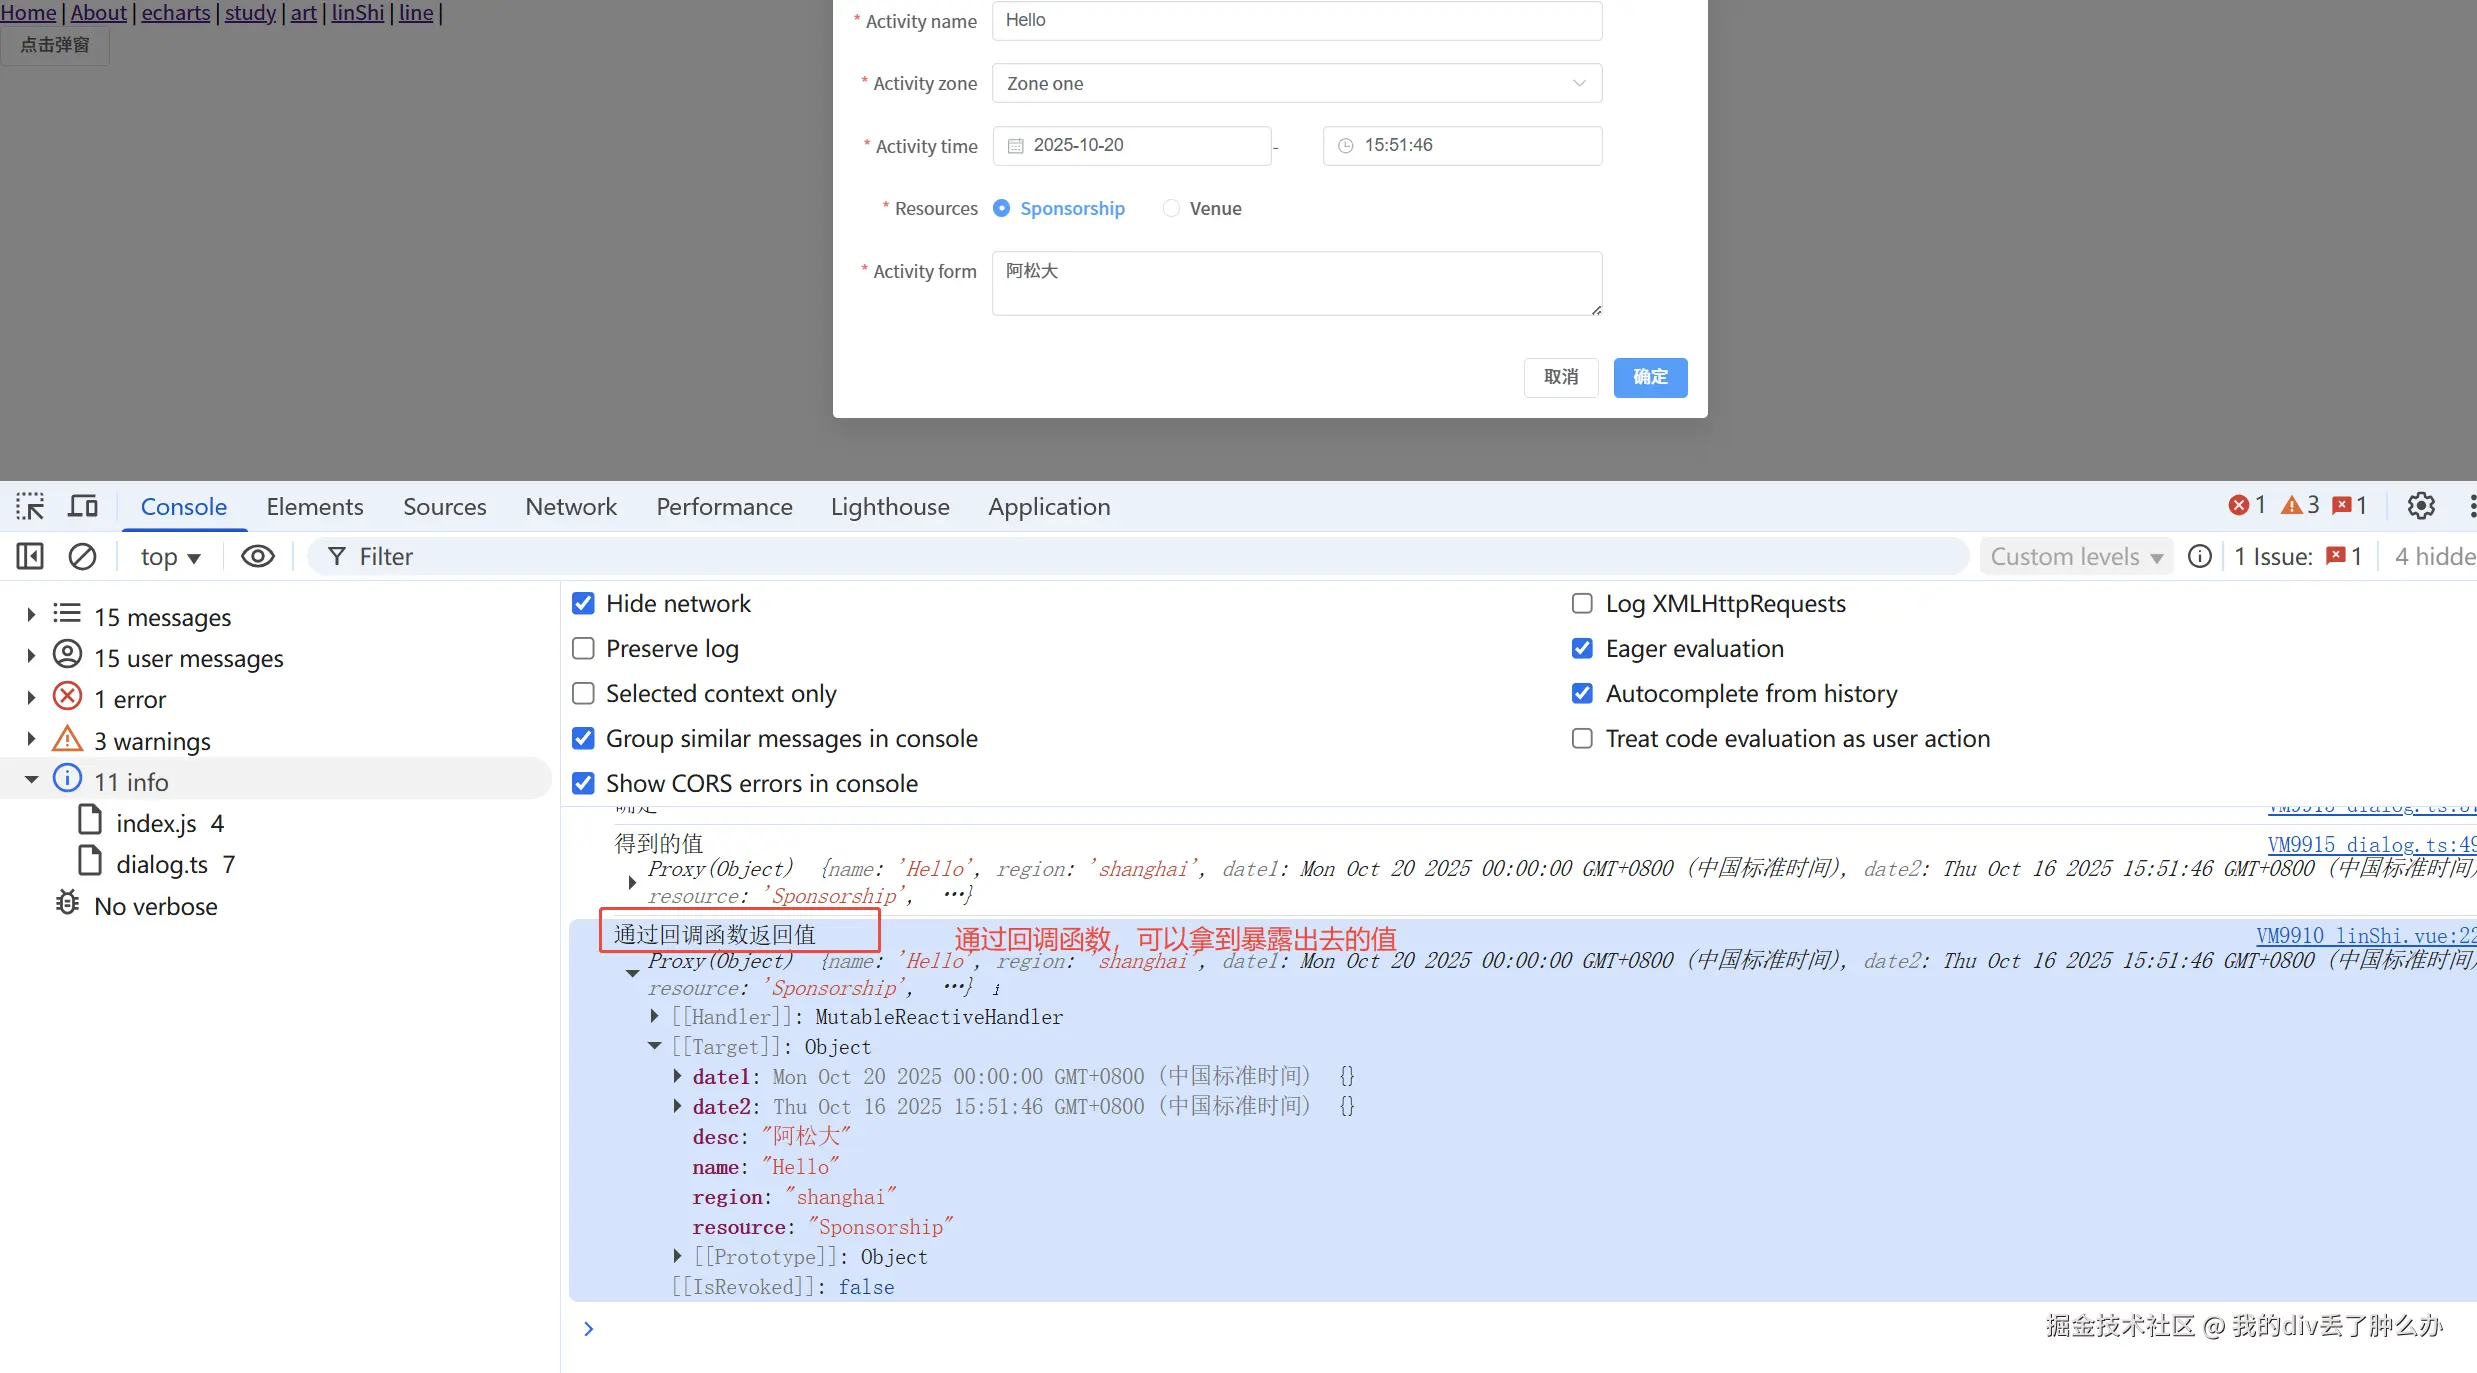The image size is (2477, 1373).
Task: Enable the Preserve log checkbox
Action: tap(583, 648)
